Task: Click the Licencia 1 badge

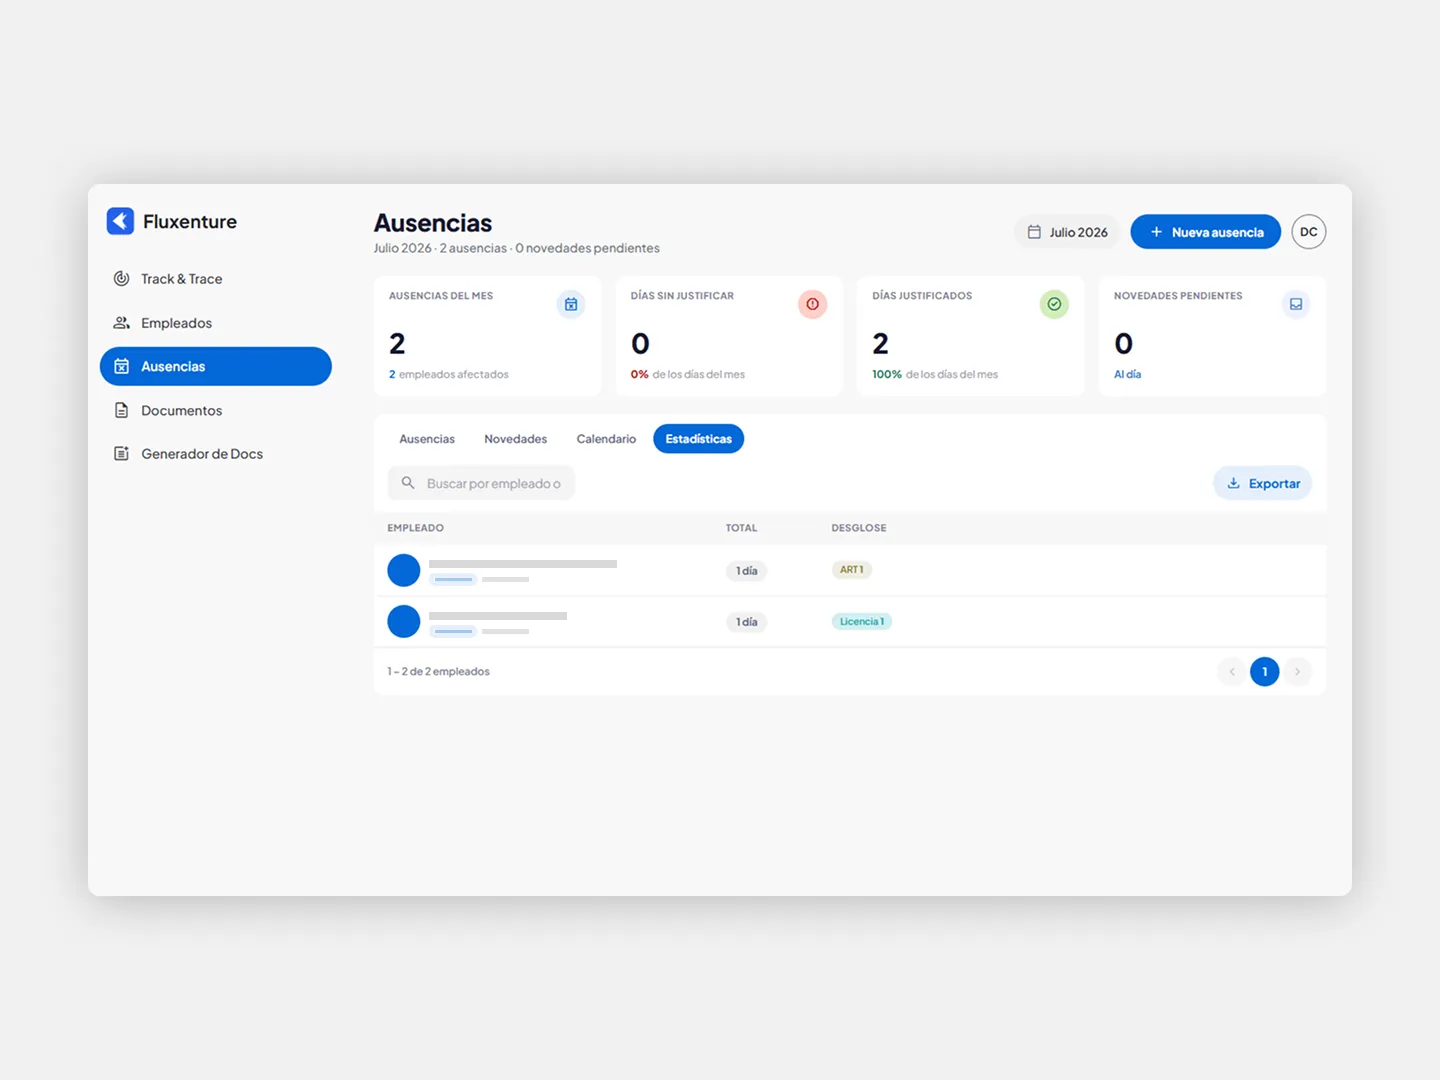Action: [x=862, y=621]
